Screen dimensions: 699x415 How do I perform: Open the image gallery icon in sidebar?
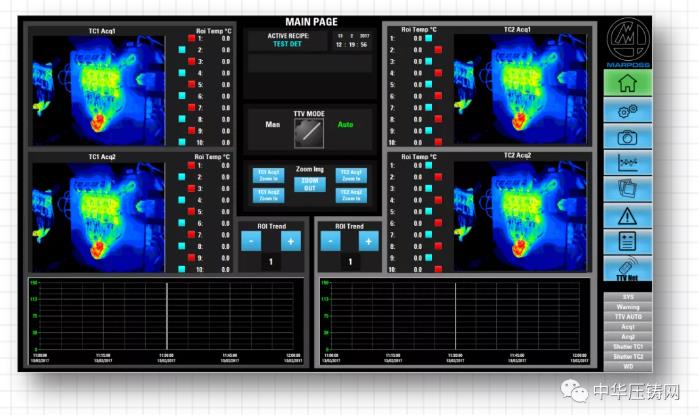coord(628,188)
